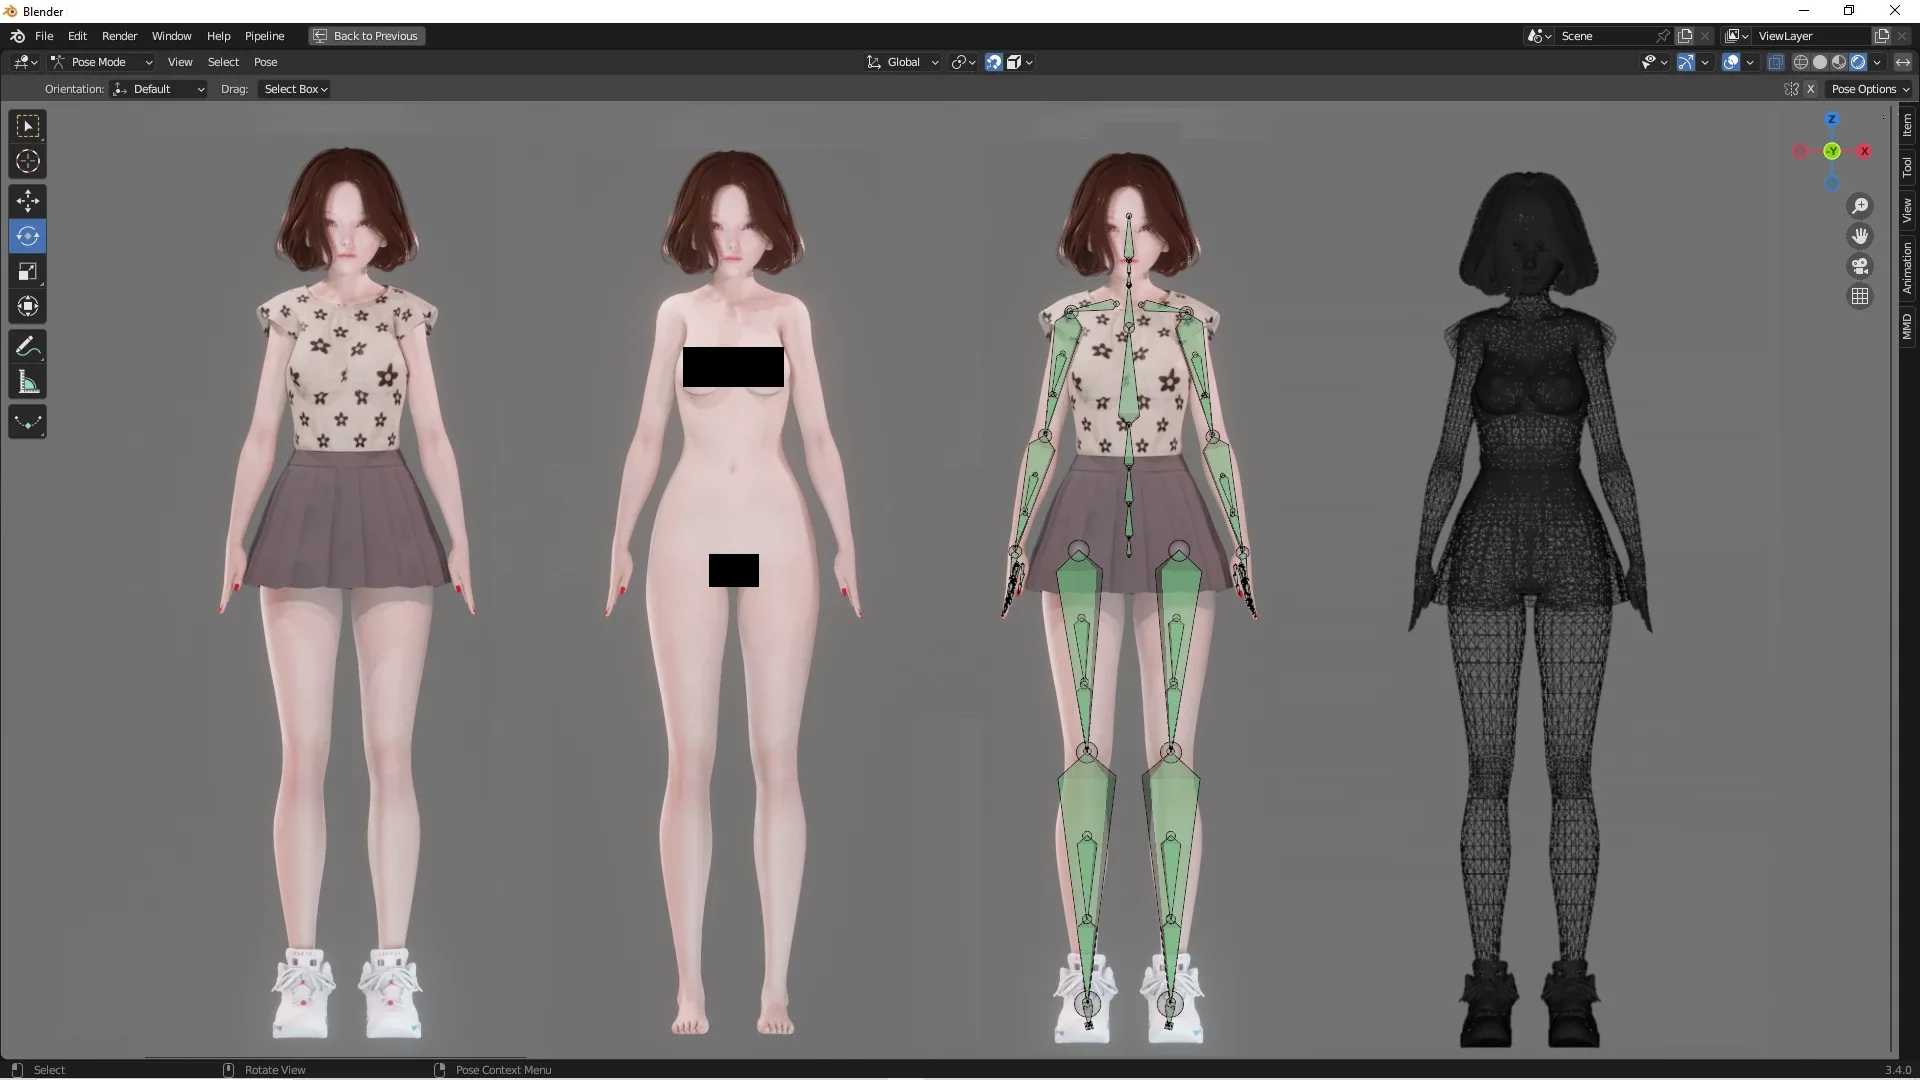
Task: Toggle snapping magnet
Action: click(x=994, y=62)
